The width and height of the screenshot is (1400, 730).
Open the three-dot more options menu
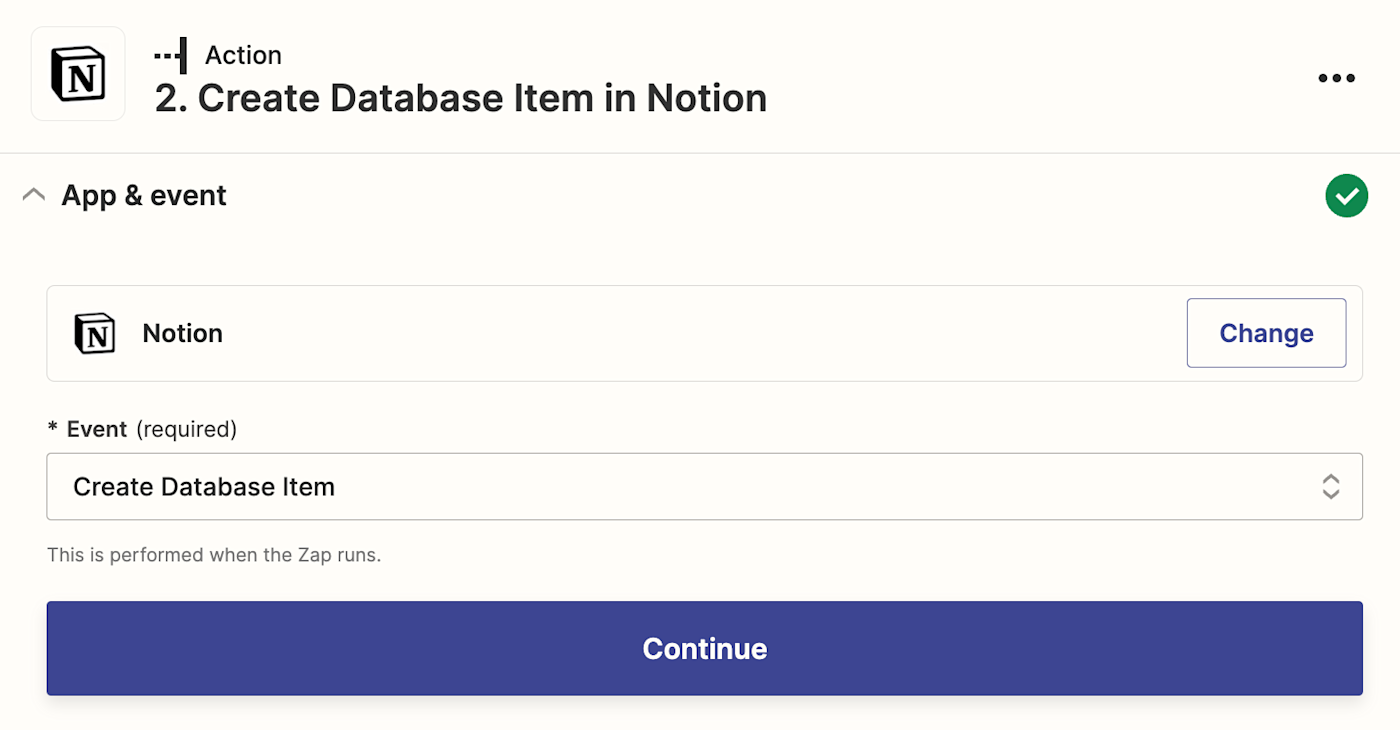click(1336, 78)
